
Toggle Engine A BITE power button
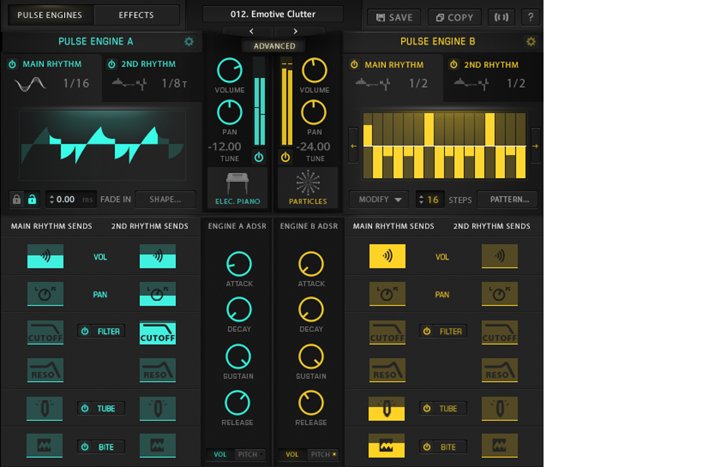pyautogui.click(x=85, y=447)
